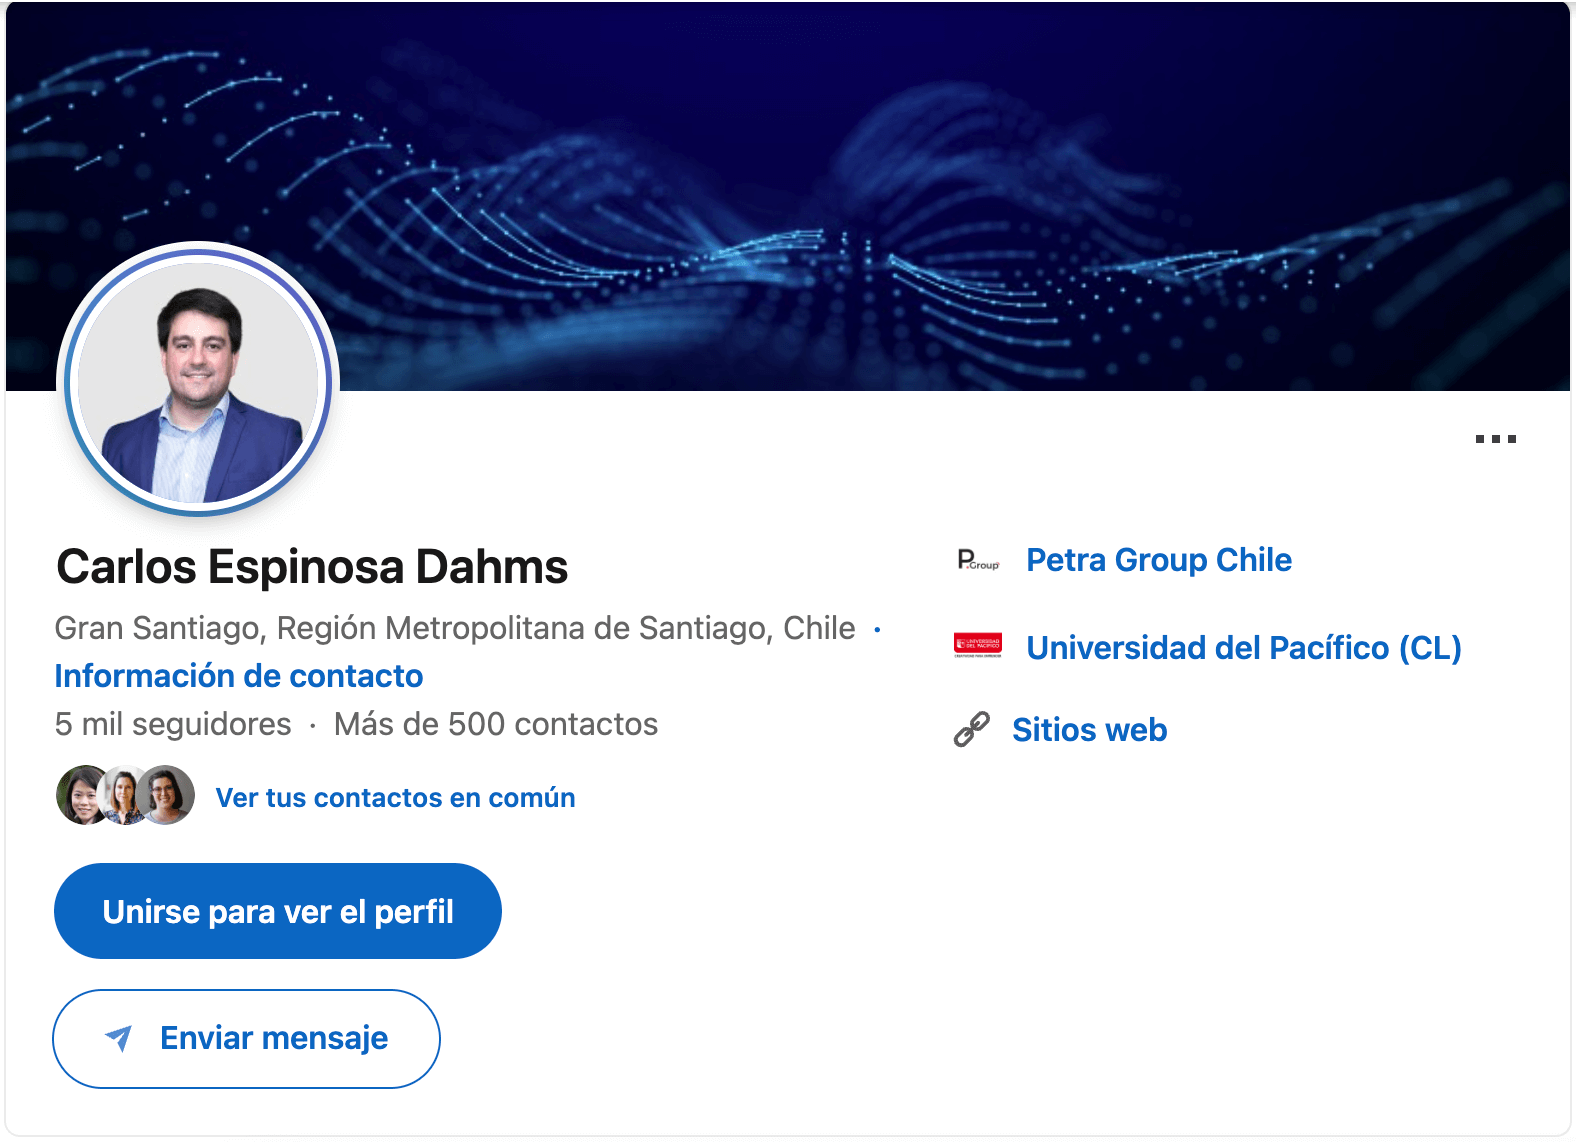
Task: Click the rightmost mutual contact avatar
Action: coord(168,795)
